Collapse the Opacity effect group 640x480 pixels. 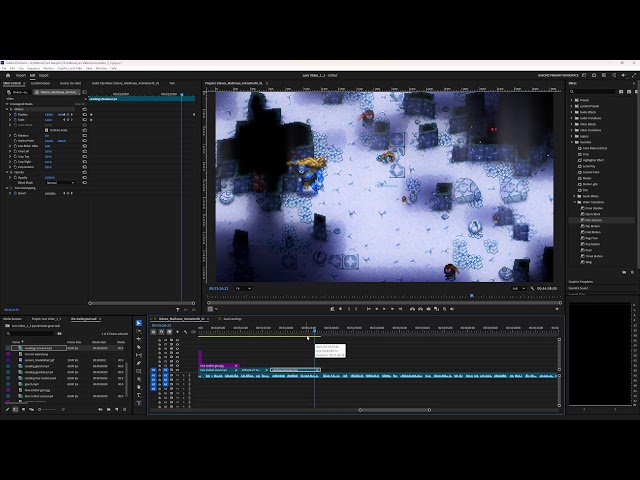tap(7, 172)
